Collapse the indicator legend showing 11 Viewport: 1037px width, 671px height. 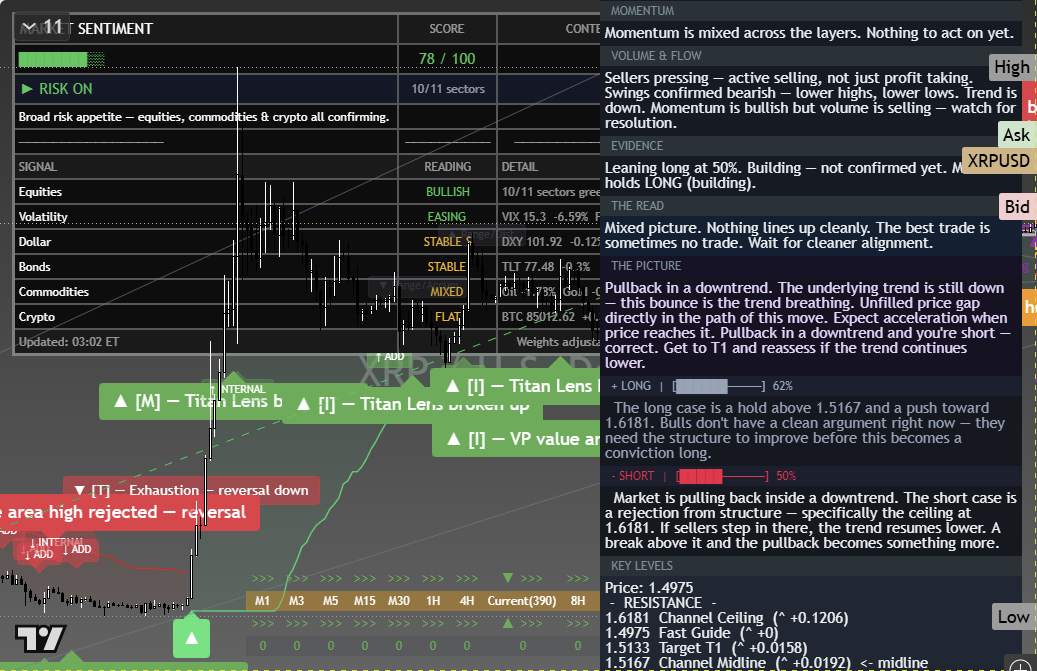coord(41,27)
